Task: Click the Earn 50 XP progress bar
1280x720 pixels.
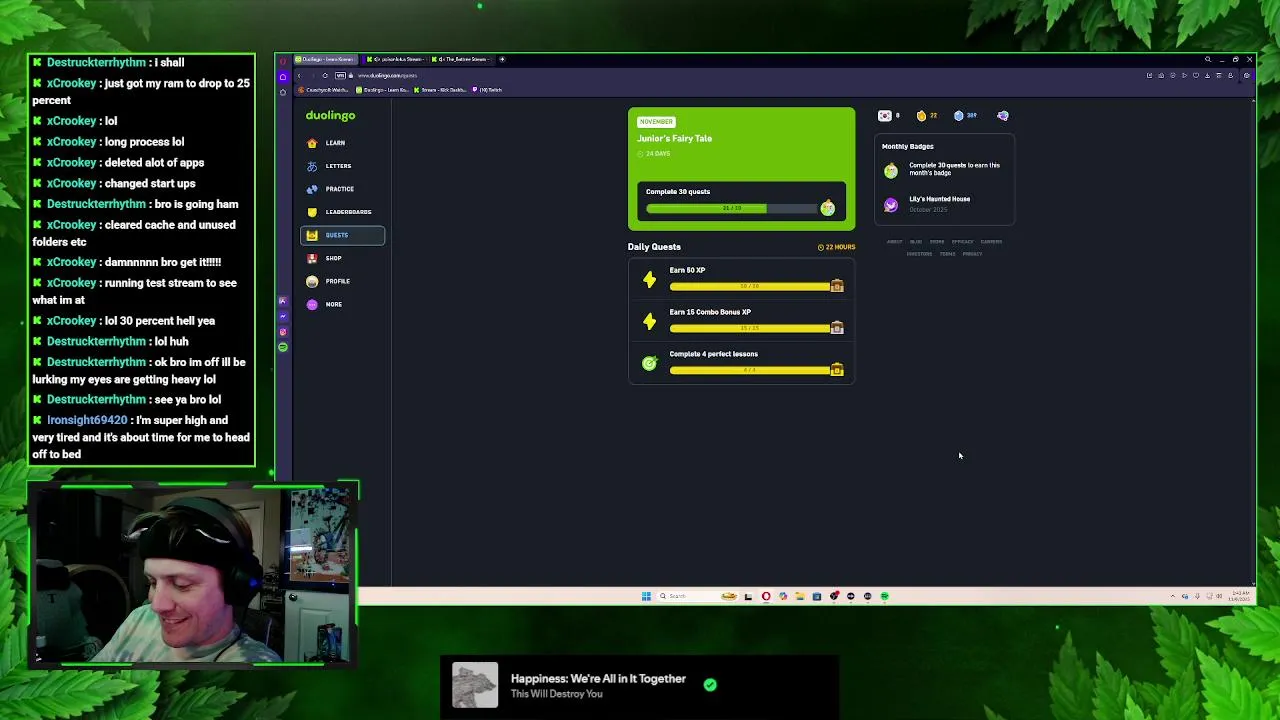Action: [x=750, y=287]
